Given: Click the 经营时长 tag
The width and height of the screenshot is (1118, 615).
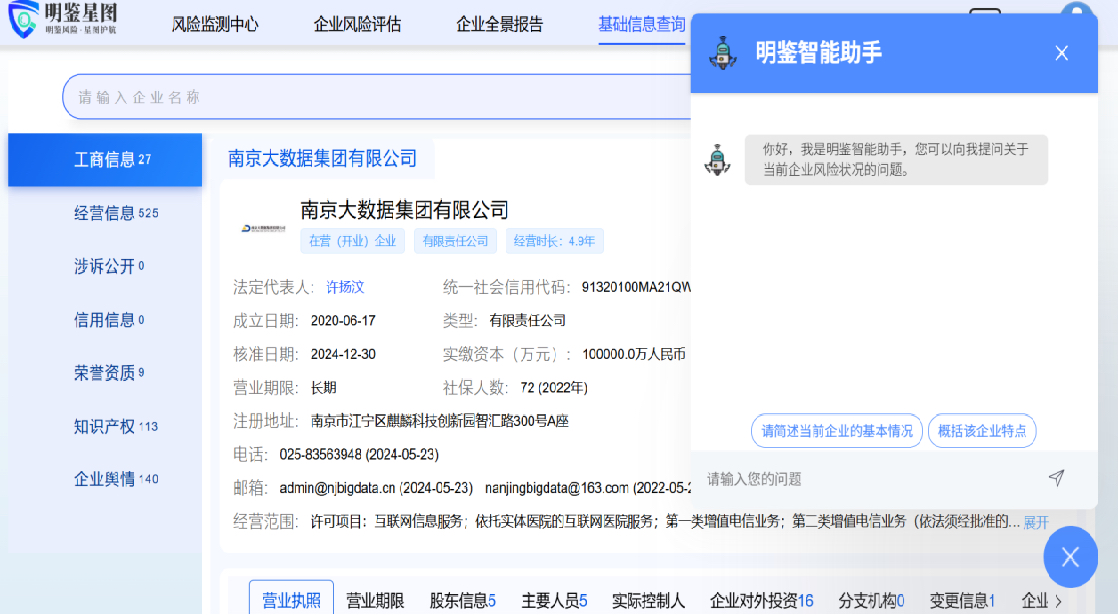Looking at the screenshot, I should (554, 241).
